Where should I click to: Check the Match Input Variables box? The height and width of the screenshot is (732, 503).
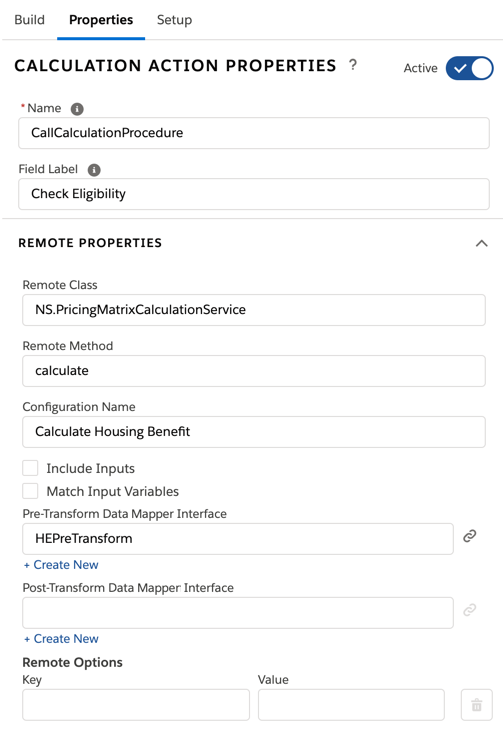[x=30, y=491]
